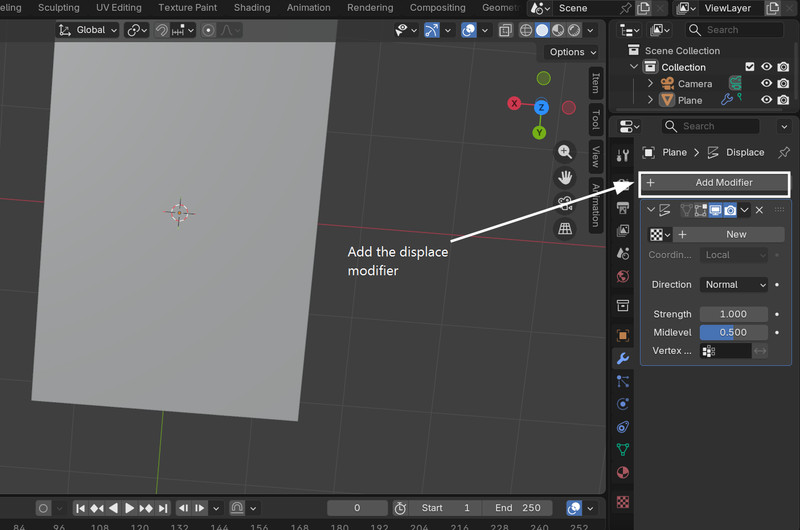Open the Particles properties tab

coord(622,382)
